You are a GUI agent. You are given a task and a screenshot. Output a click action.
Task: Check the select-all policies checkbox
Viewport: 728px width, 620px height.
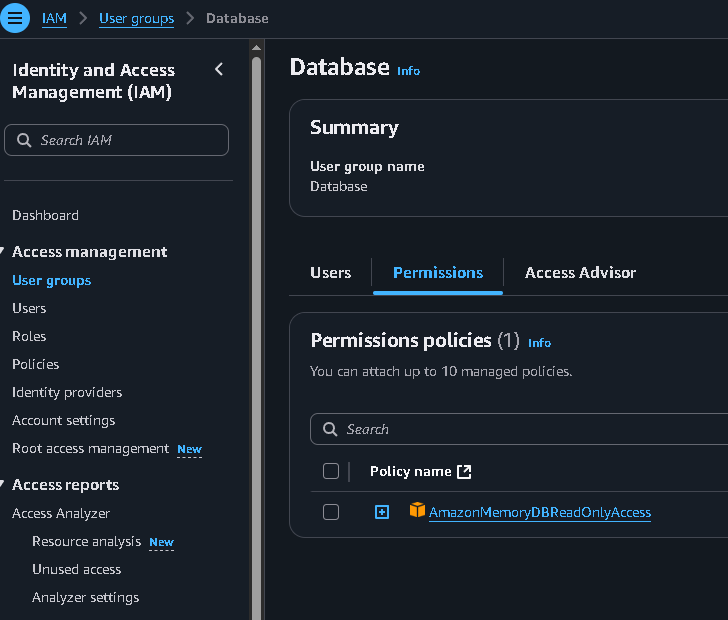(331, 471)
